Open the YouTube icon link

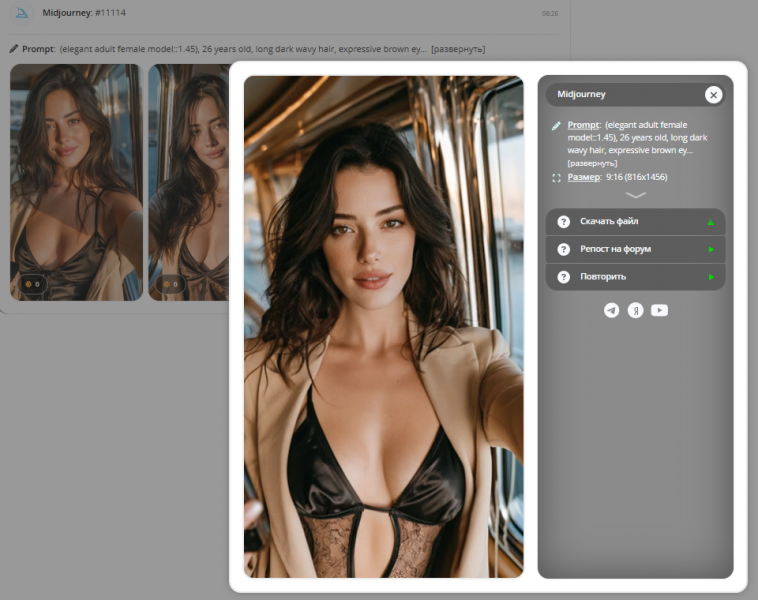(659, 310)
